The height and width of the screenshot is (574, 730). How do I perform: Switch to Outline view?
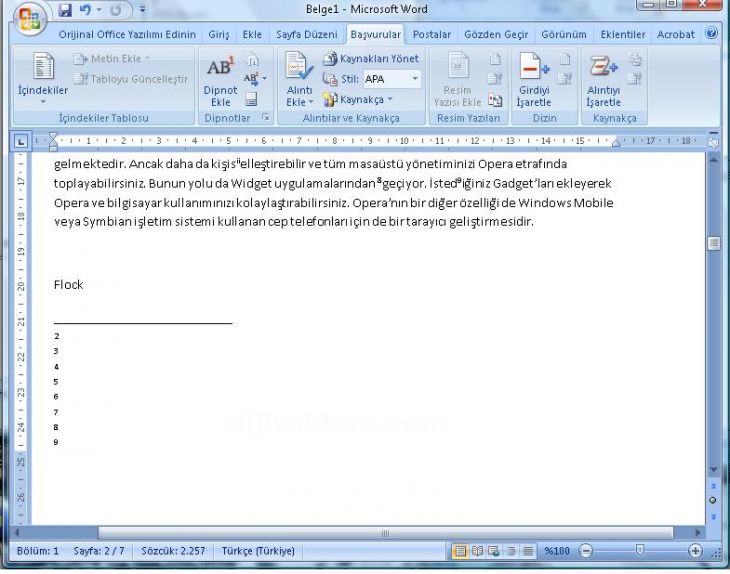click(x=511, y=552)
